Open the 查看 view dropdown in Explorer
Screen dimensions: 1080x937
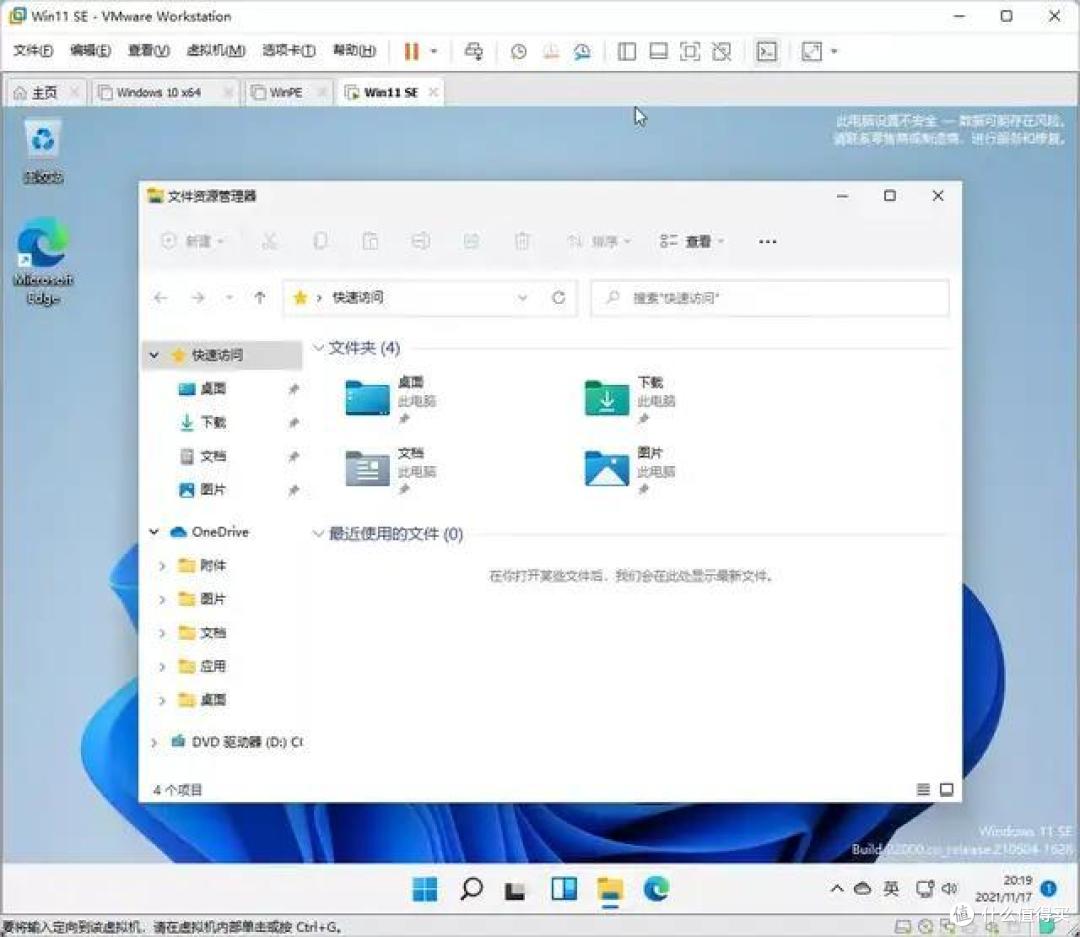click(692, 241)
